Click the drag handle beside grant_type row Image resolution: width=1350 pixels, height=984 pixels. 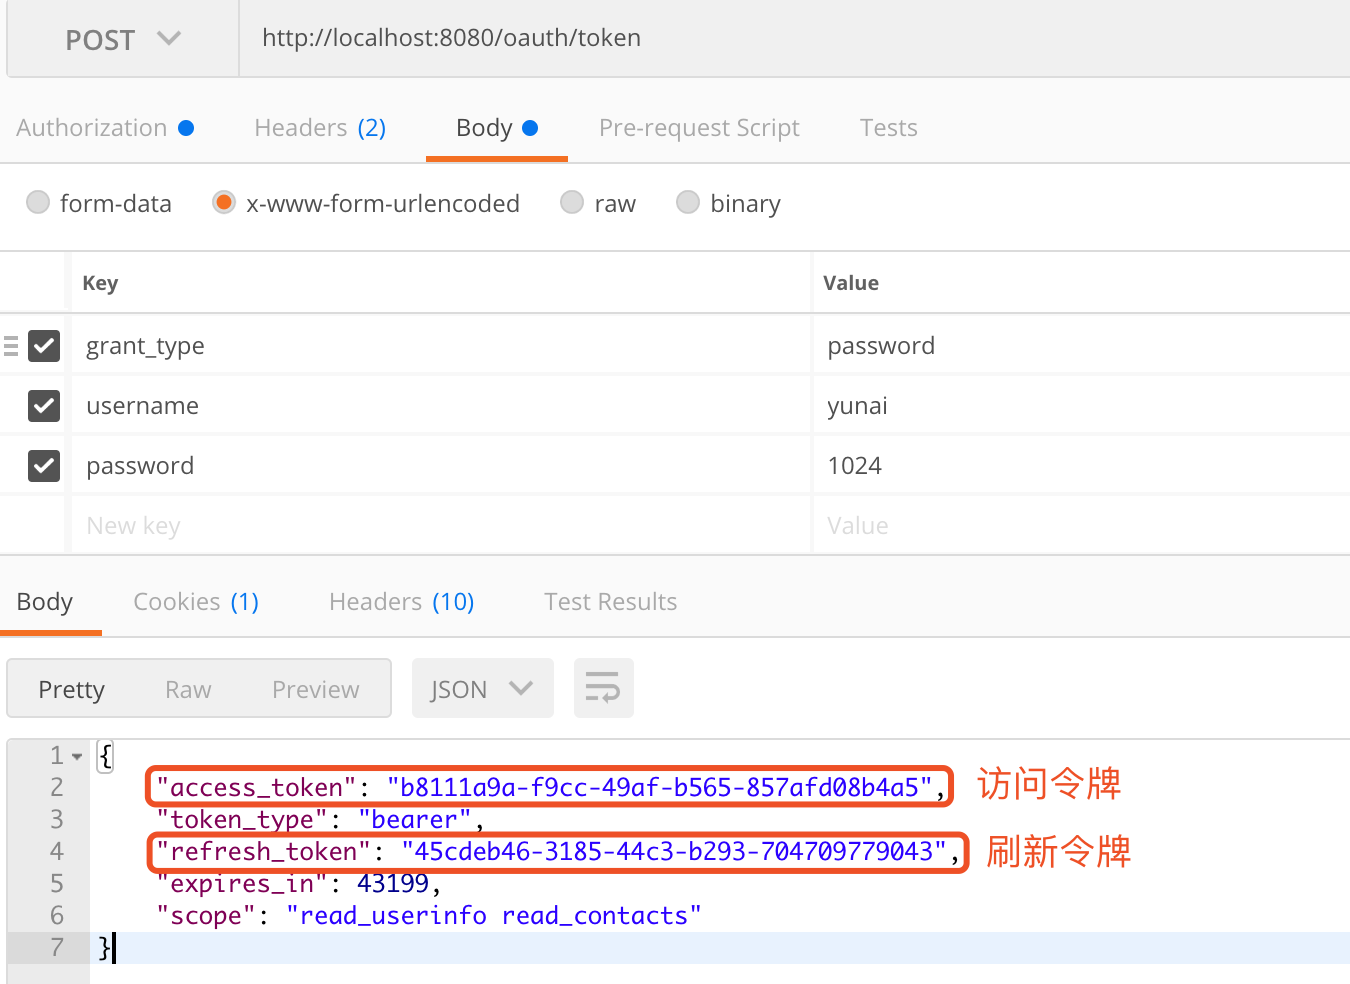pos(11,346)
